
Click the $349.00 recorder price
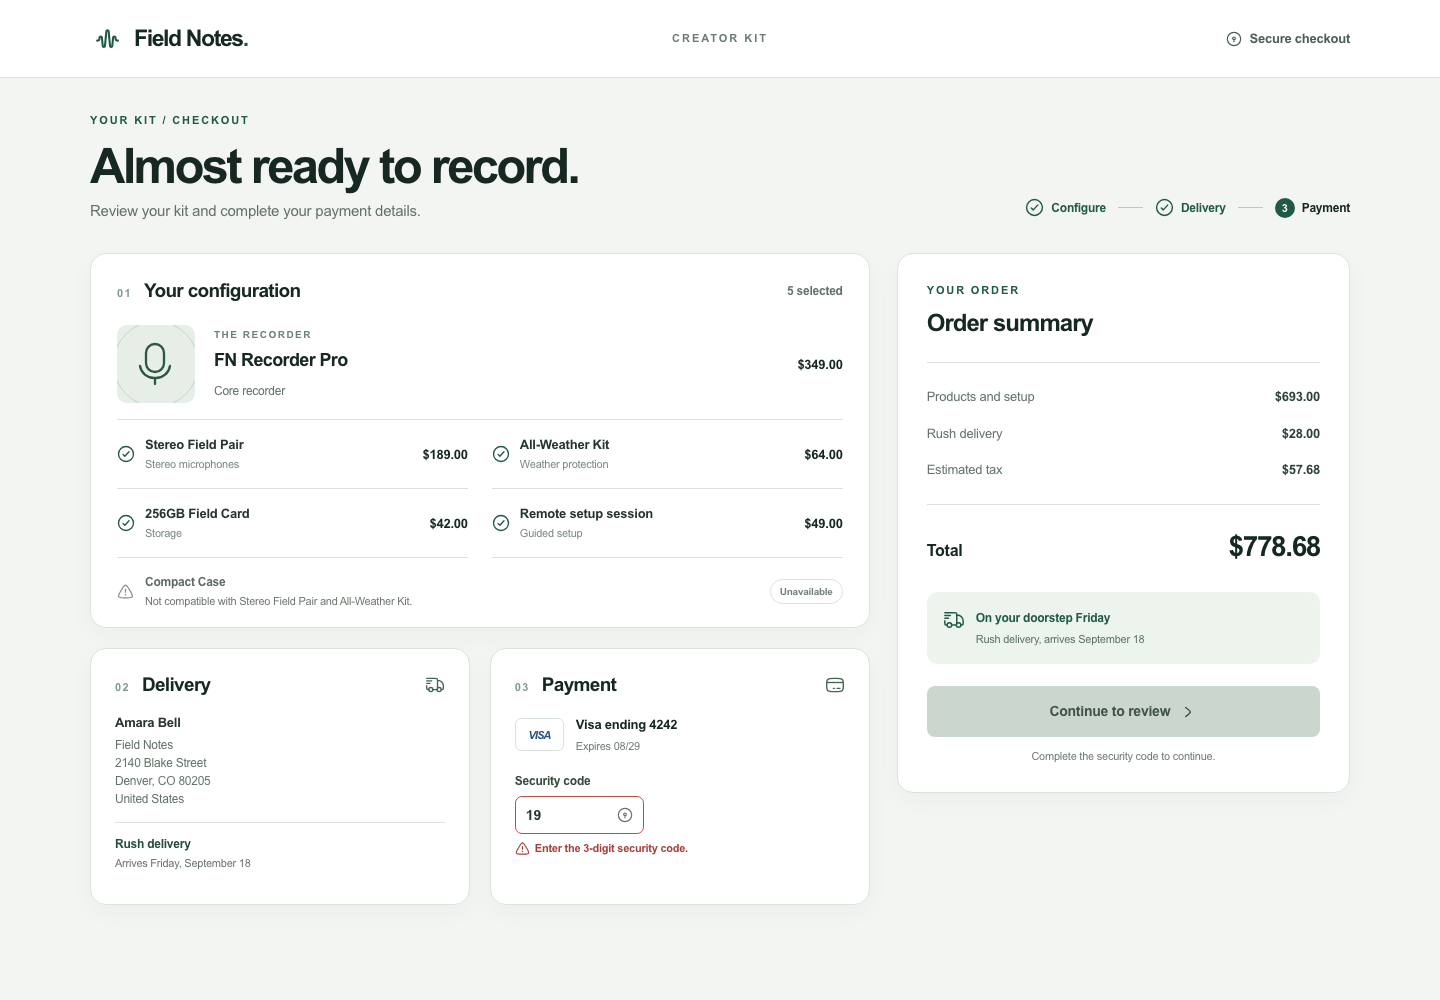tap(820, 365)
